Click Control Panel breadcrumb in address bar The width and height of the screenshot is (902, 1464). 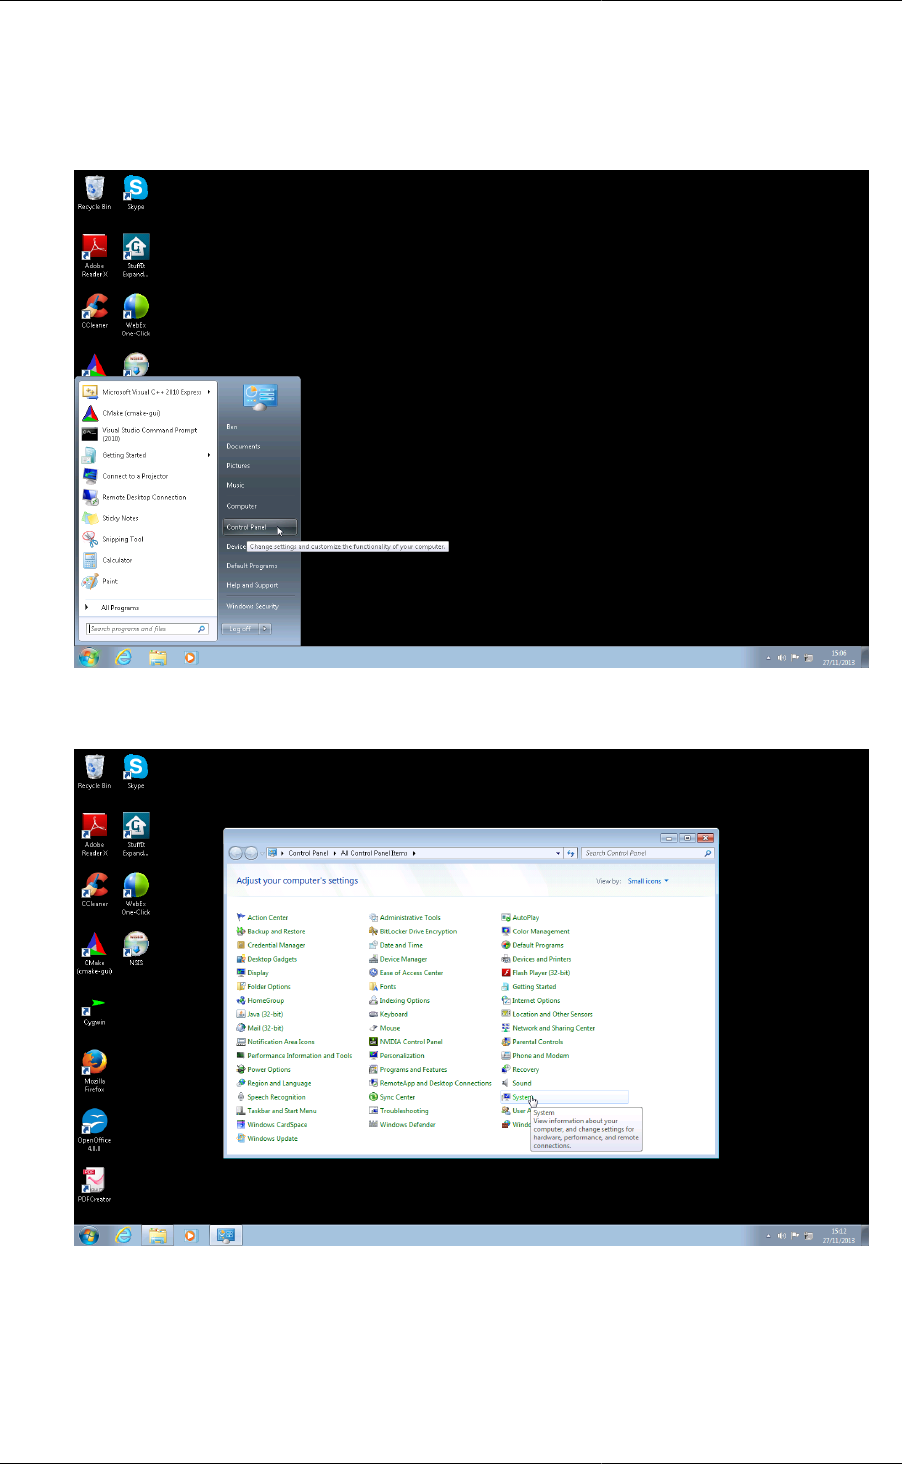point(308,853)
